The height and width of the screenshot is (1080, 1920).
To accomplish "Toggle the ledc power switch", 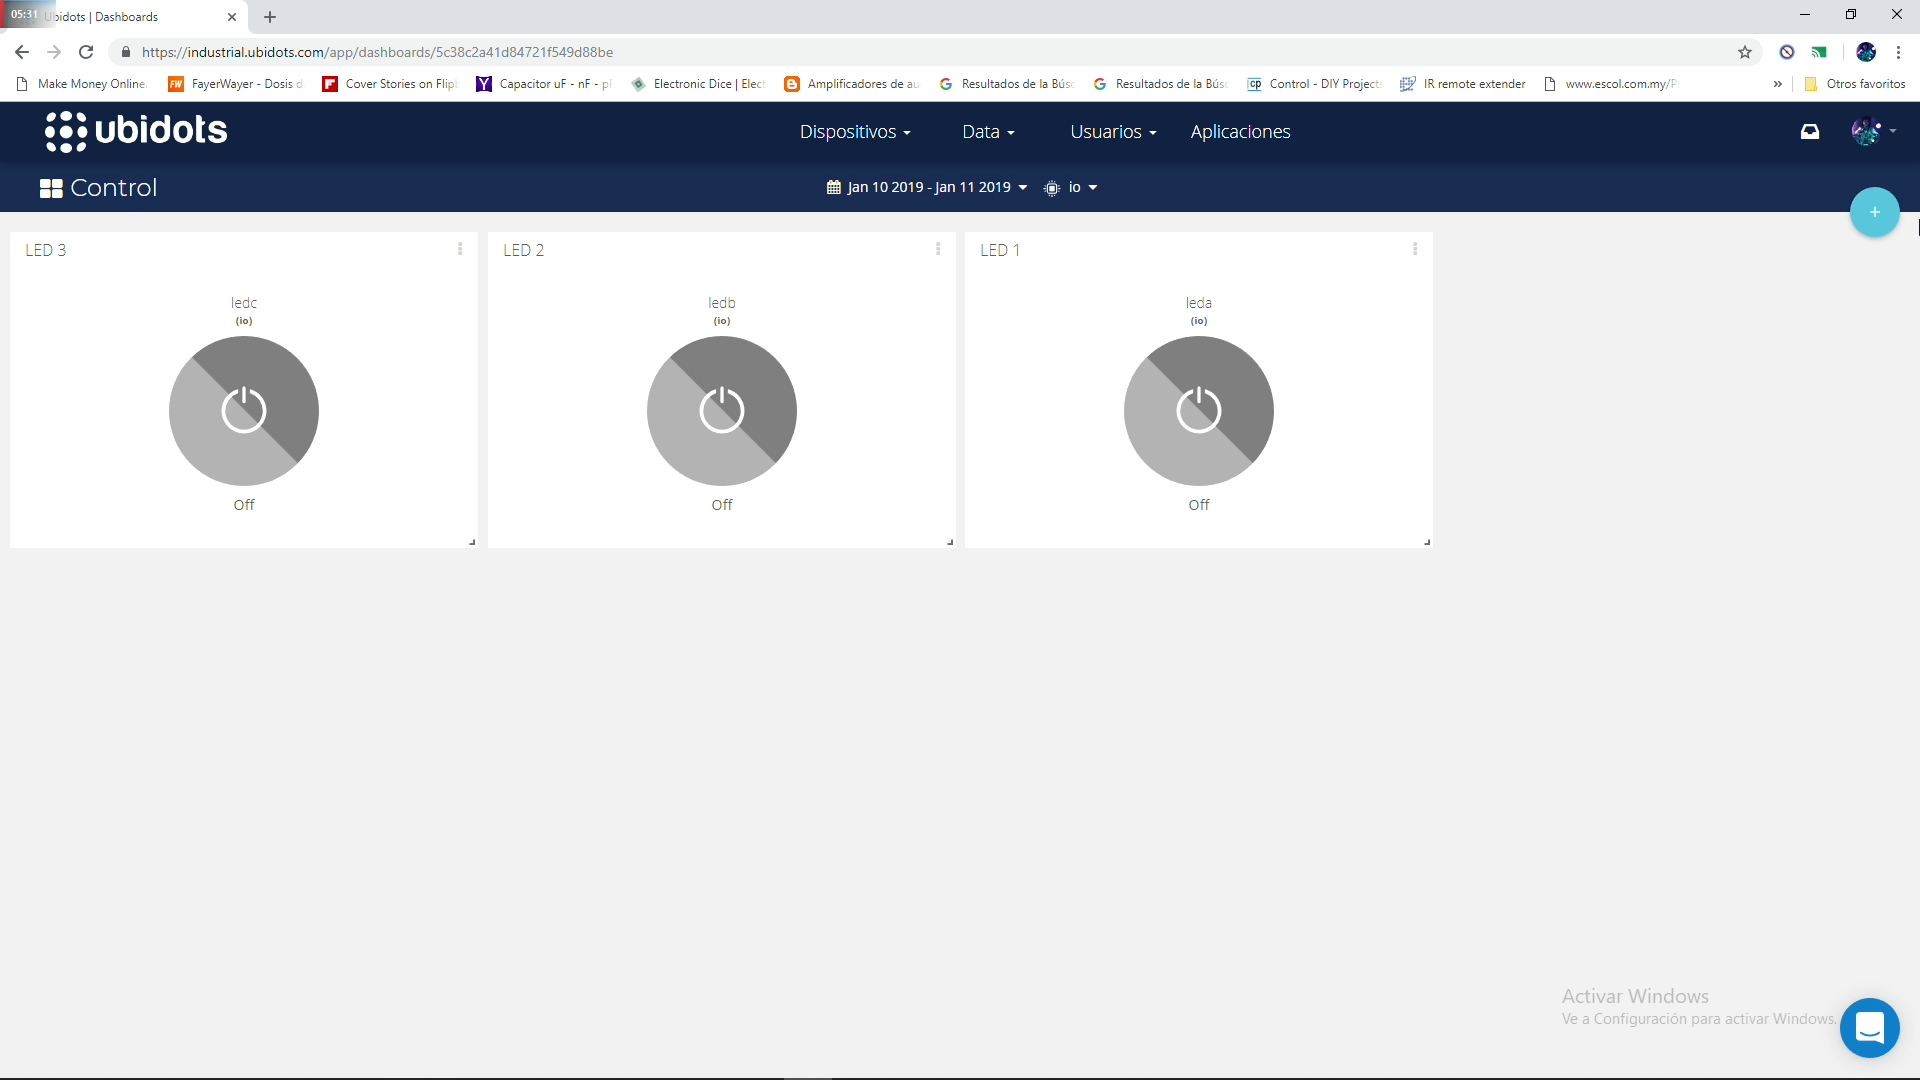I will coord(244,411).
